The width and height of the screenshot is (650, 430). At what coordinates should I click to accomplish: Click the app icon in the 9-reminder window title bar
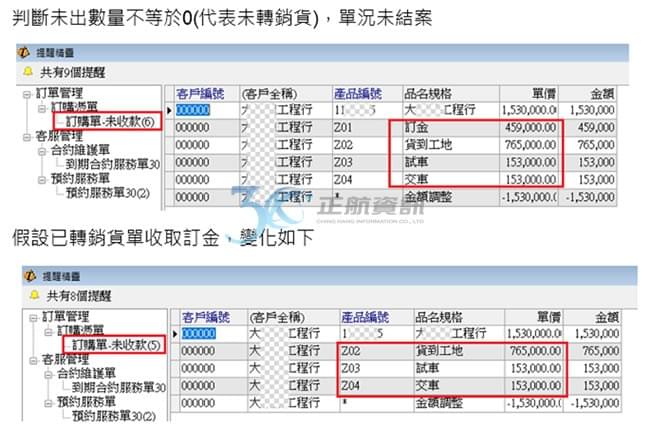[x=24, y=52]
